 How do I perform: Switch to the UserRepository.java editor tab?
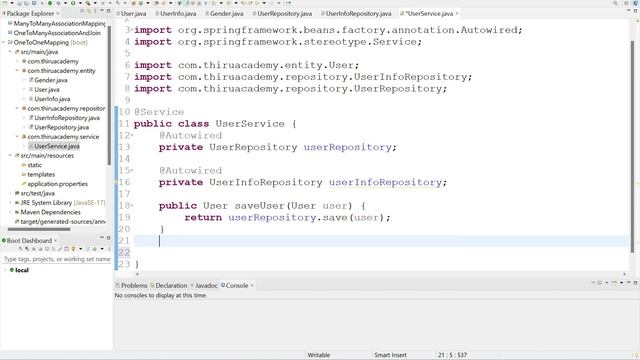(x=282, y=13)
